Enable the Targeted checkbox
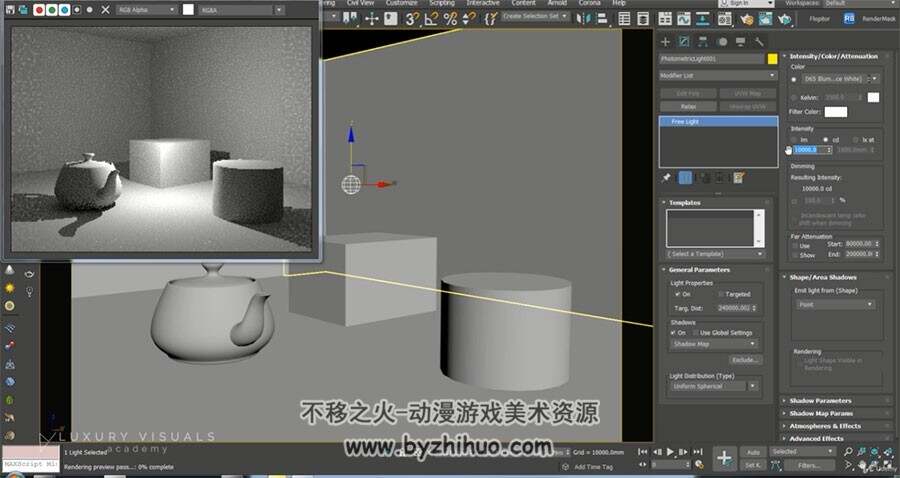The height and width of the screenshot is (478, 900). pos(721,294)
